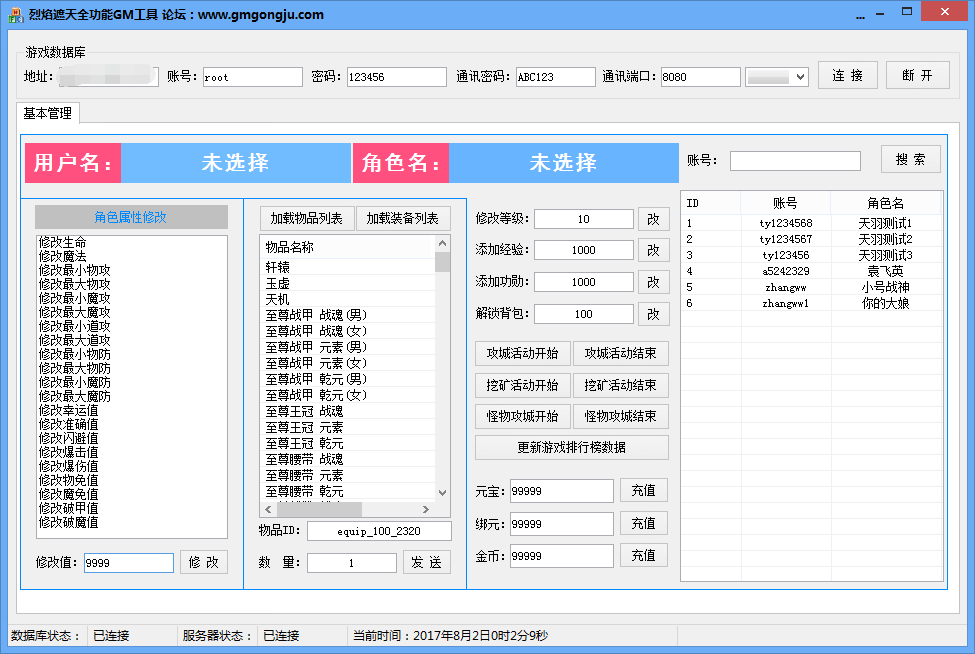Click 更新游戏排行榜数据 button
Screen dimensions: 975x654
click(571, 447)
